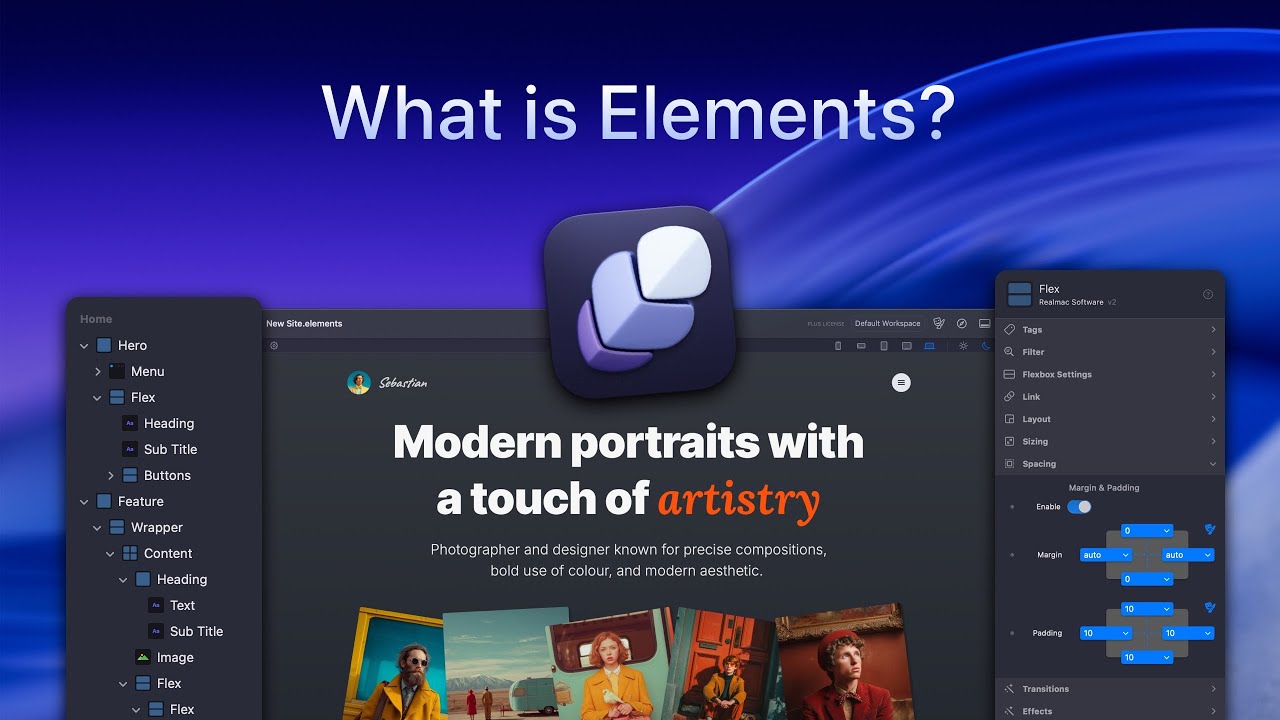Open the theme/paint settings icon in the toolbar
Image resolution: width=1280 pixels, height=720 pixels.
pyautogui.click(x=938, y=323)
